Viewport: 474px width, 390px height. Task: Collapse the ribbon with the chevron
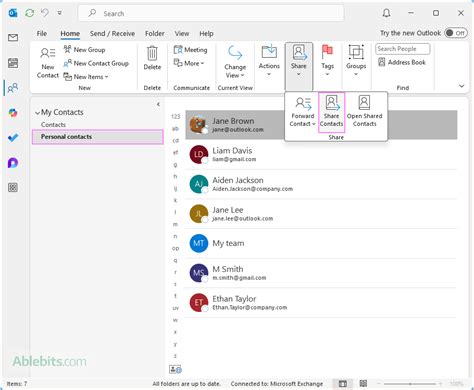[461, 86]
